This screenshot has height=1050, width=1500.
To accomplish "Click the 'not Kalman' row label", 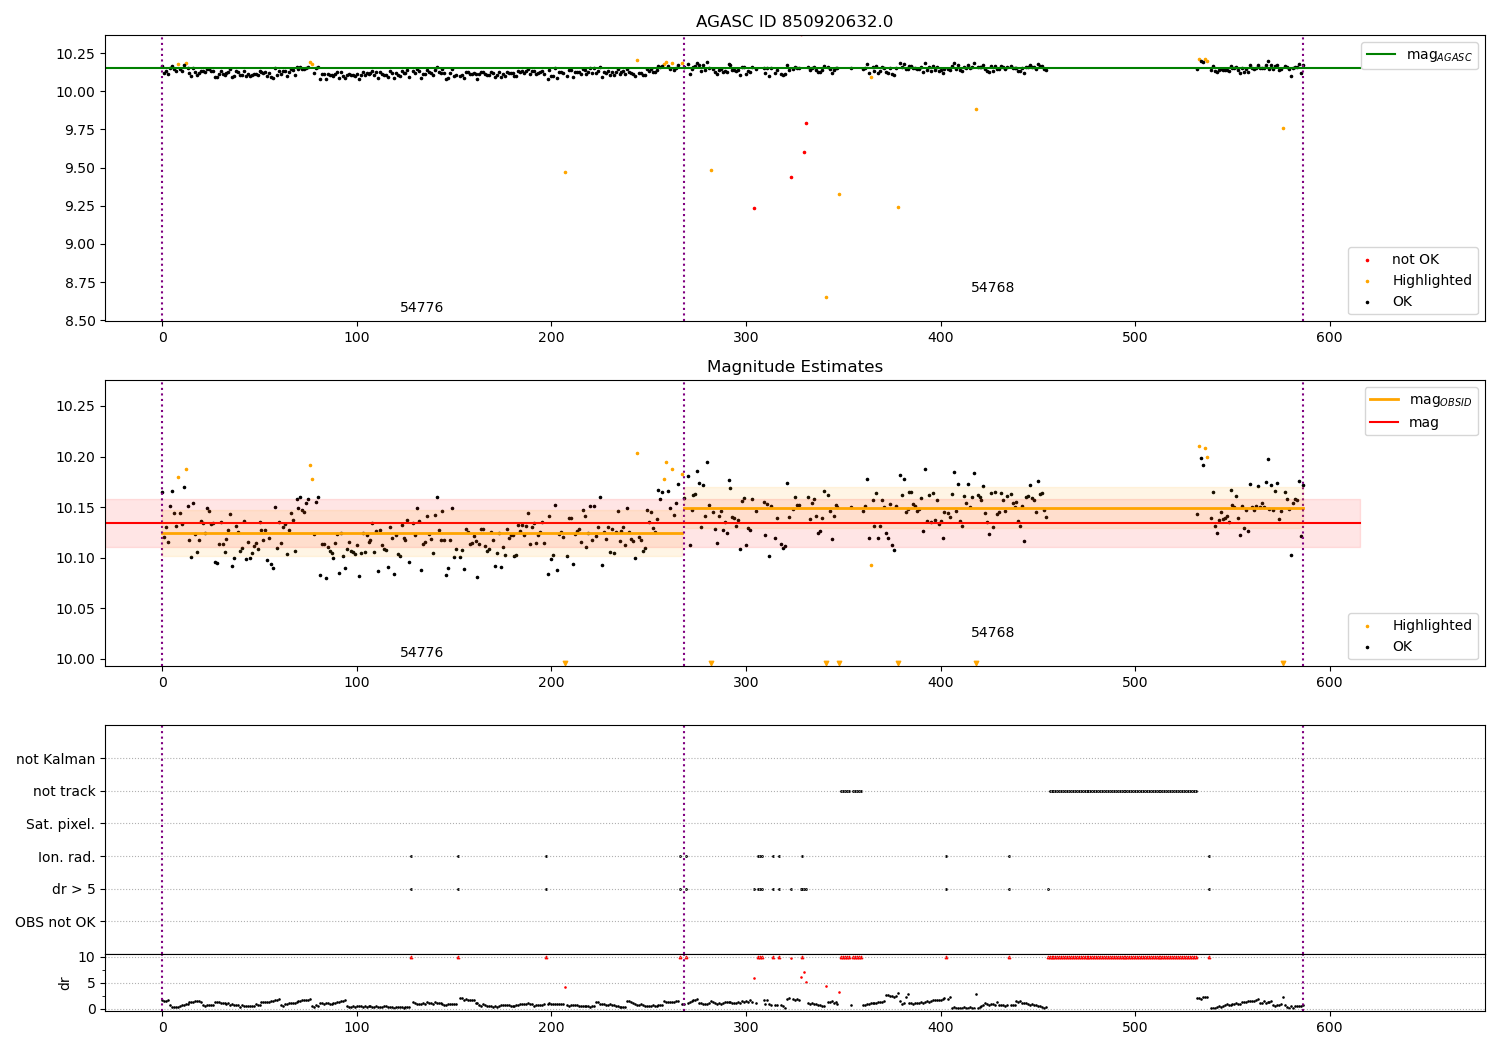I will pos(56,760).
